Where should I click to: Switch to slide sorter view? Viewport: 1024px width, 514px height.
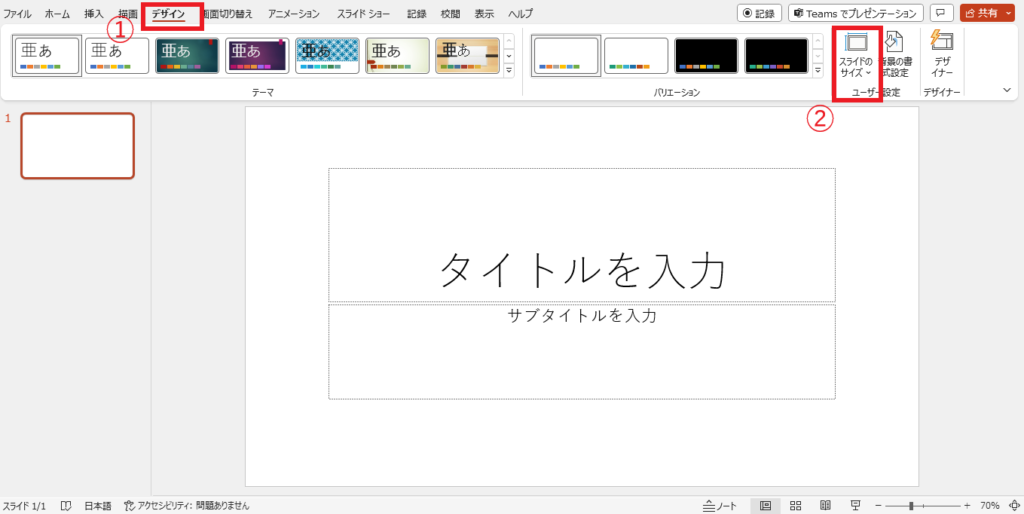pos(795,506)
